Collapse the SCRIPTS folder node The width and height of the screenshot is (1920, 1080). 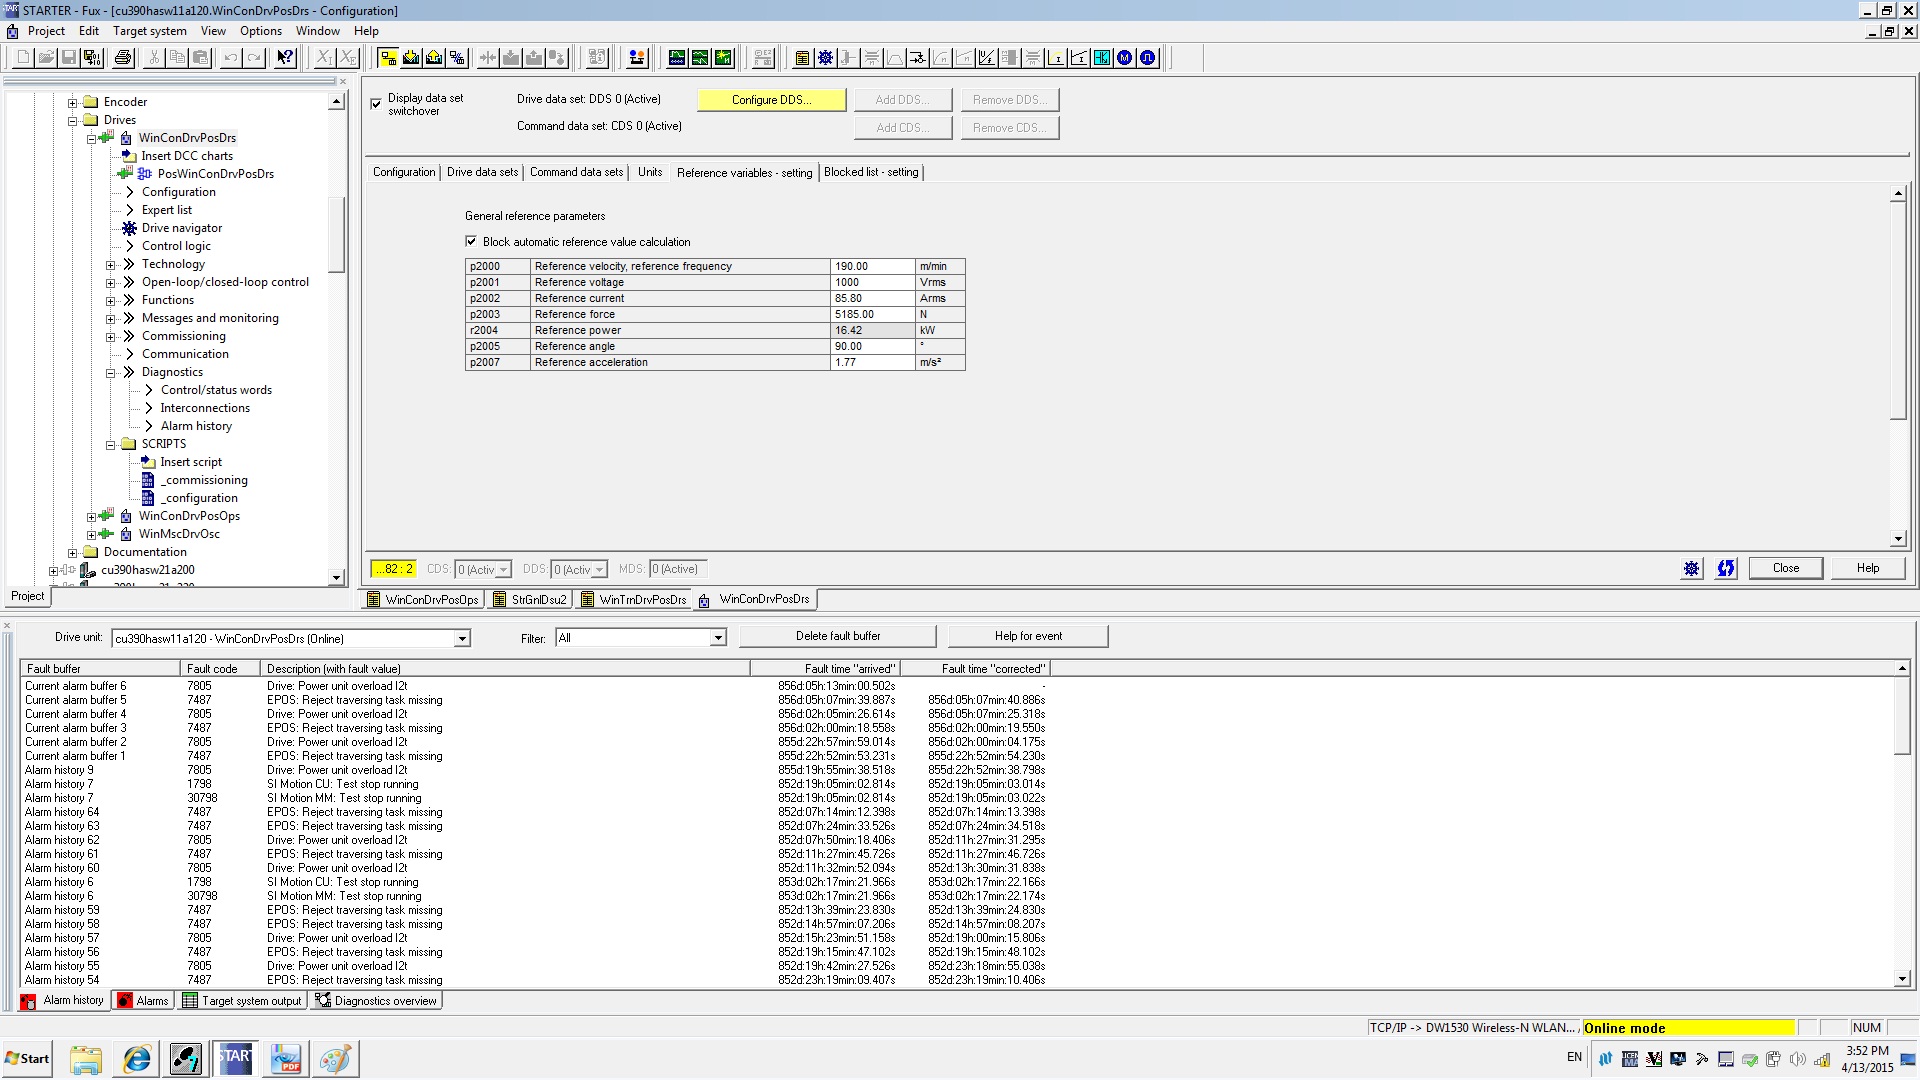pos(111,445)
